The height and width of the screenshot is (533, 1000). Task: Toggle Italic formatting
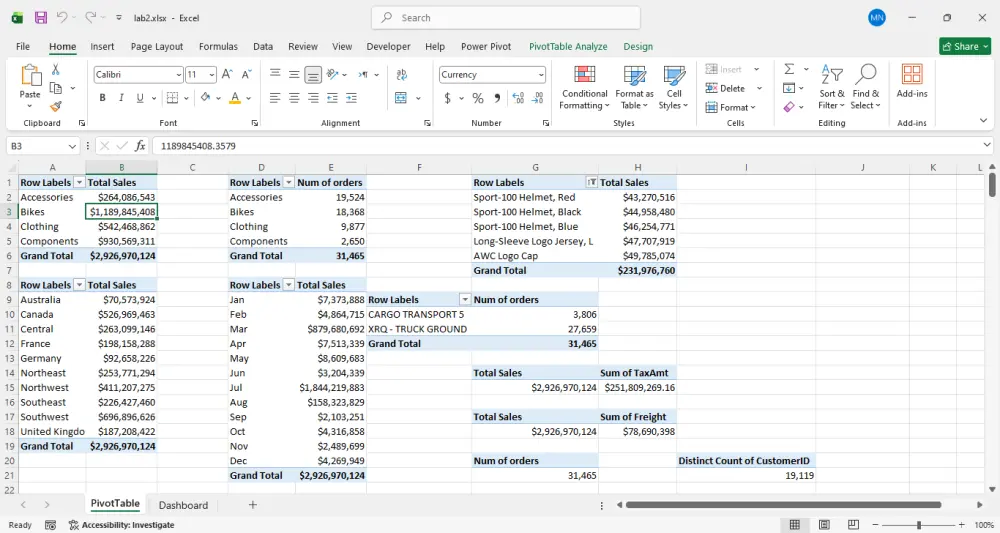click(121, 98)
